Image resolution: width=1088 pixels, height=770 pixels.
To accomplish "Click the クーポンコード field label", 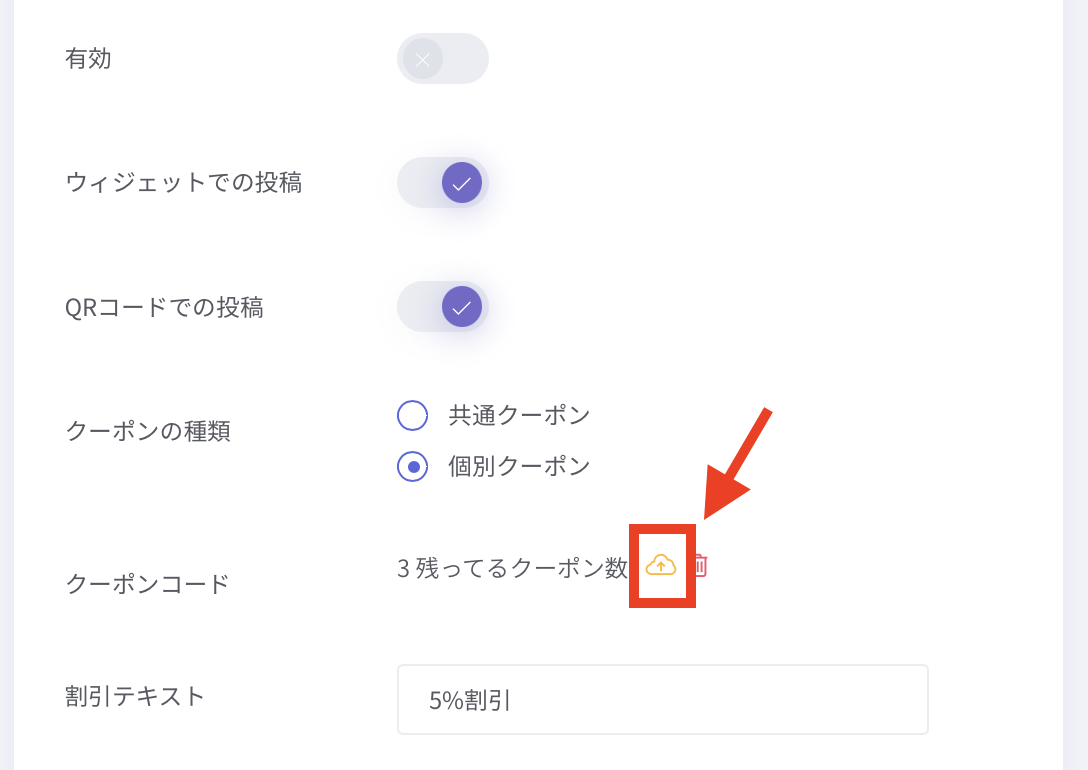I will [148, 584].
